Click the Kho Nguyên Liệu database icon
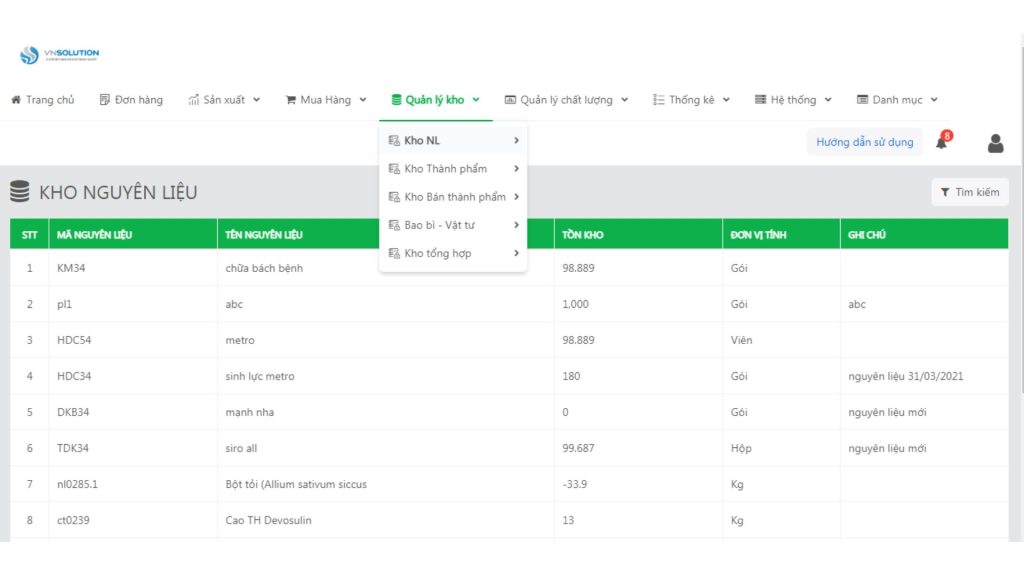1024x576 pixels. [20, 192]
